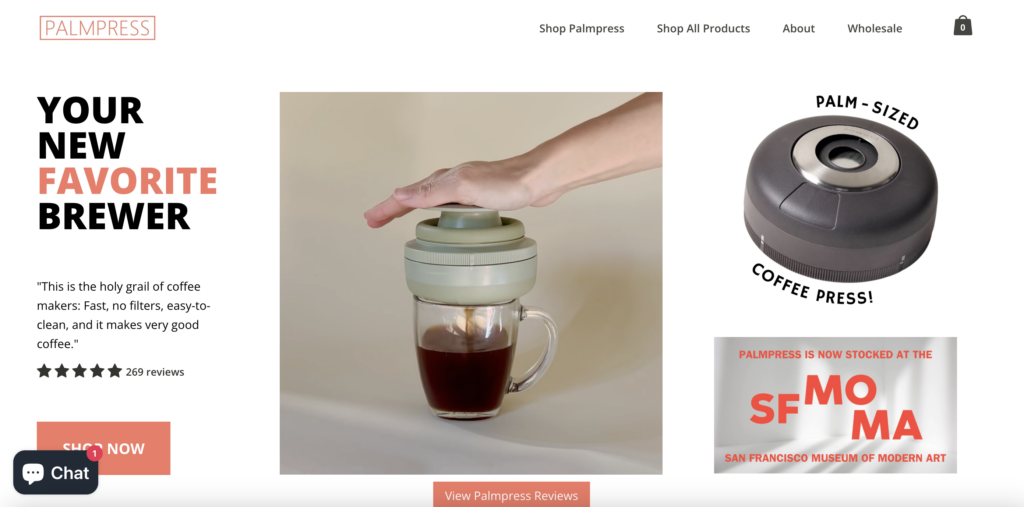Open the shopping cart bag icon
This screenshot has height=507, width=1024.
point(963,25)
